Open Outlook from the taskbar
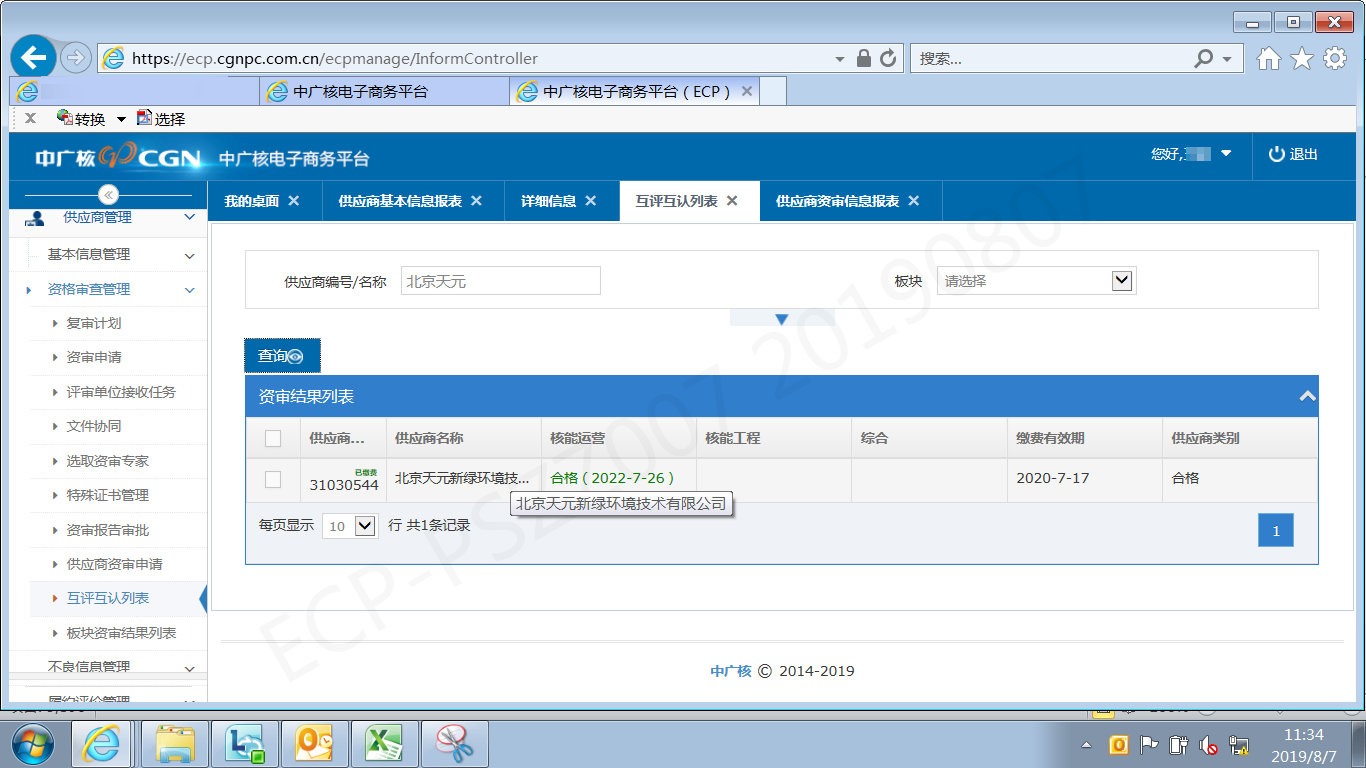 [314, 744]
